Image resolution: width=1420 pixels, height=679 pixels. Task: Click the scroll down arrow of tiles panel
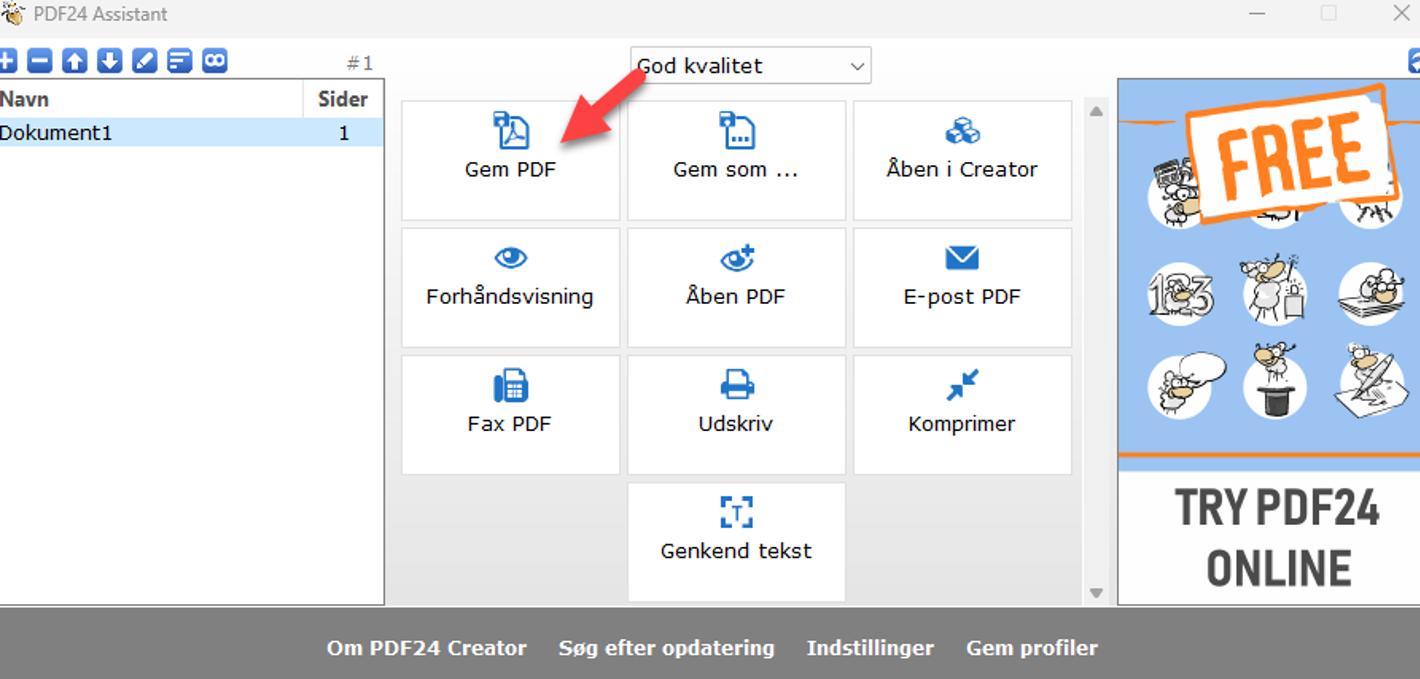click(1096, 593)
